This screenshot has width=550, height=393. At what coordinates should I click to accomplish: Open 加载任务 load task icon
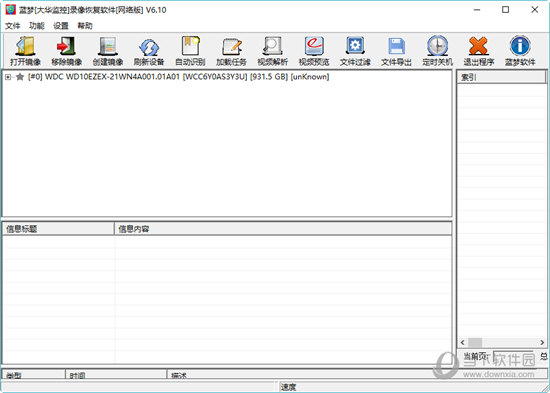(x=232, y=51)
